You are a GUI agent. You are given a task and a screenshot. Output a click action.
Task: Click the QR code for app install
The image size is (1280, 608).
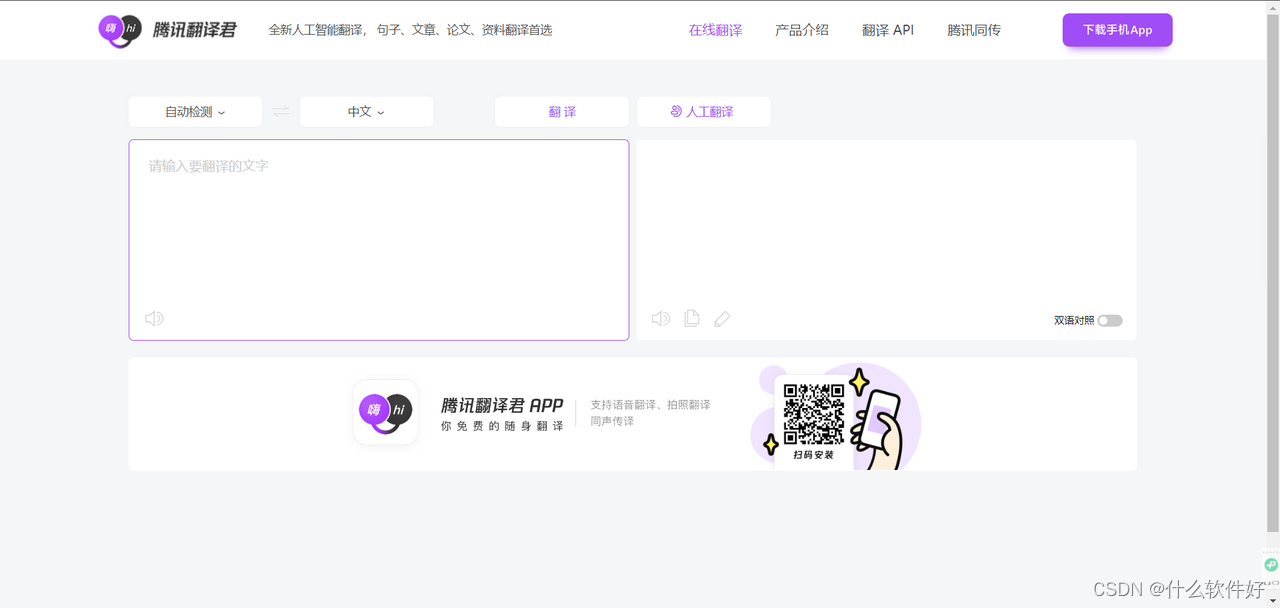814,414
